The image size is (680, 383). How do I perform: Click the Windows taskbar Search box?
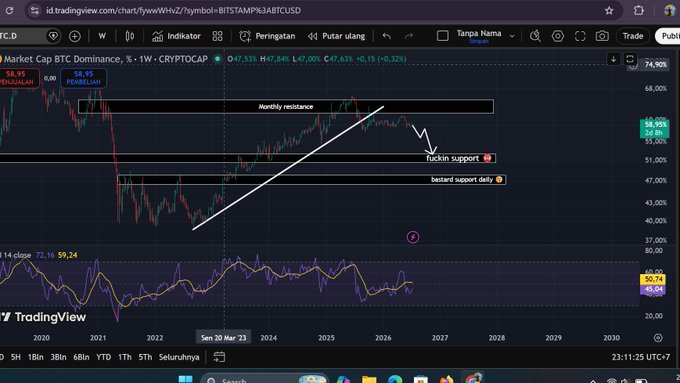tap(265, 379)
